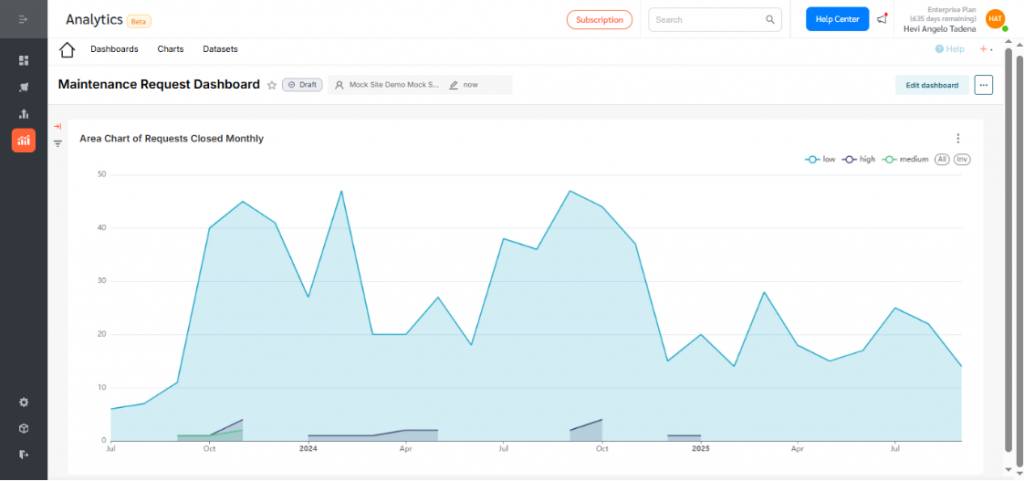This screenshot has height=481, width=1024.
Task: Click the analytics home icon
Action: click(67, 50)
